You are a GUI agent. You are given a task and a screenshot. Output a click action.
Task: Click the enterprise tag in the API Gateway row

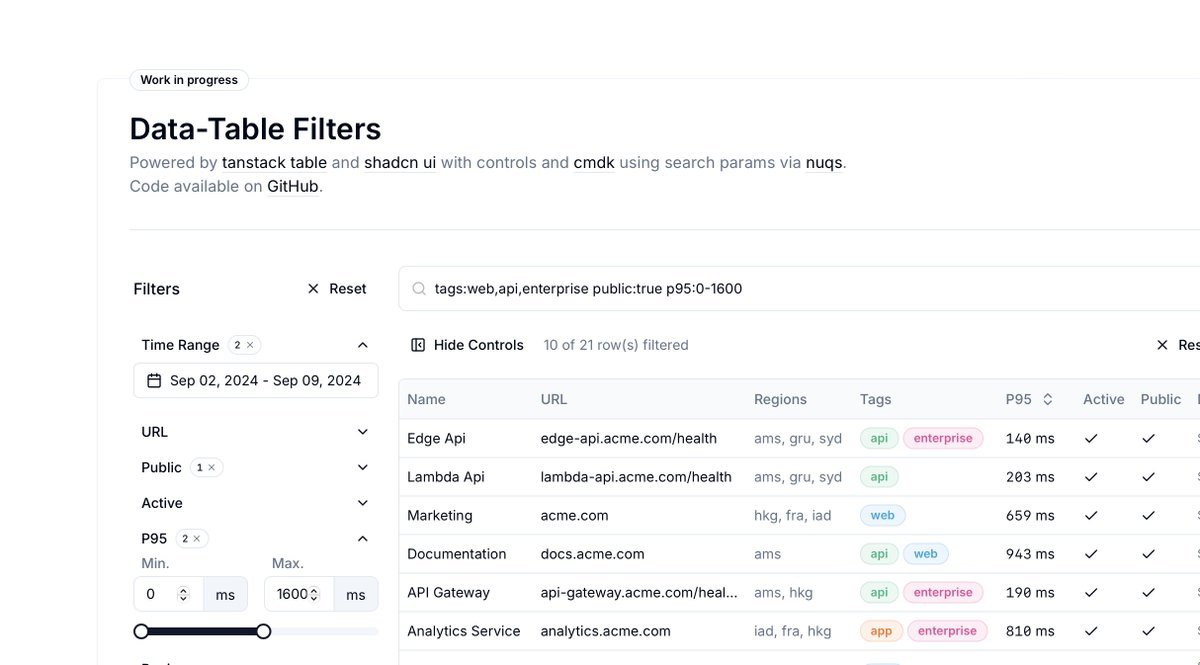(x=943, y=592)
